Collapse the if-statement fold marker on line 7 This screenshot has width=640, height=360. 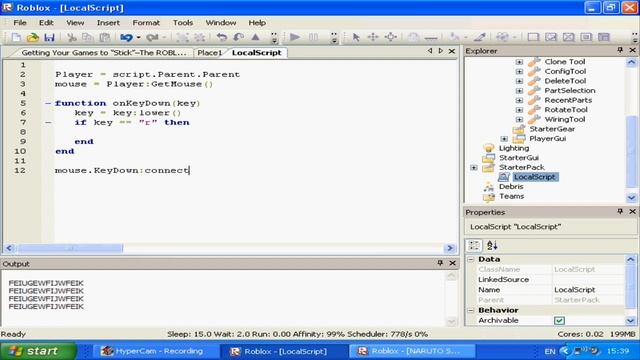point(48,122)
